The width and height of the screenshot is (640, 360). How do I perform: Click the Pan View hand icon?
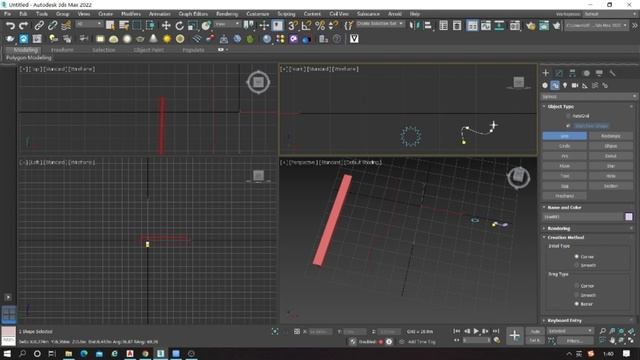[612, 340]
